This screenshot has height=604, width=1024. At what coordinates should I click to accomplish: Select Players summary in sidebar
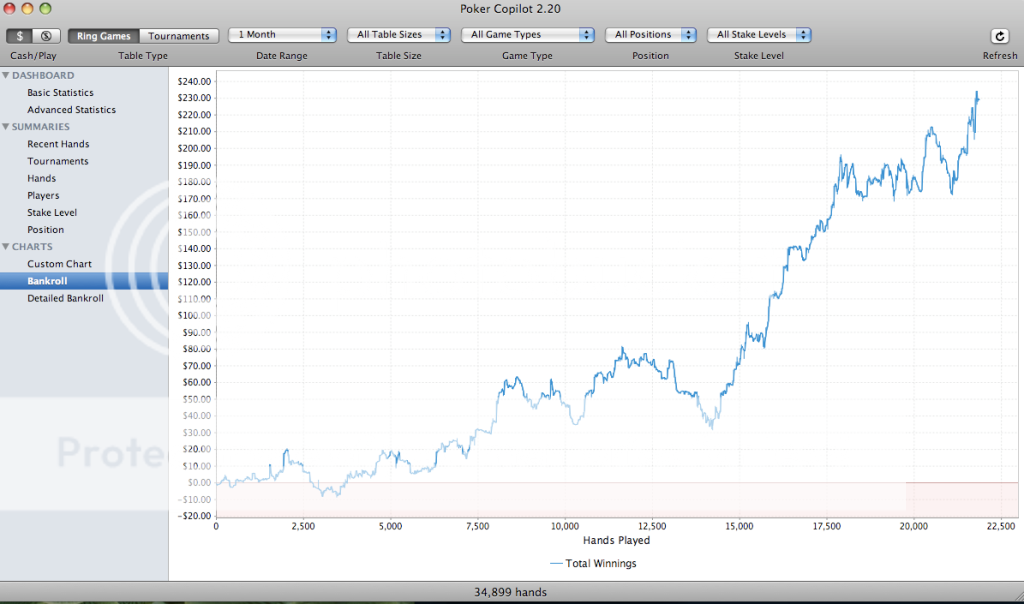[x=43, y=195]
